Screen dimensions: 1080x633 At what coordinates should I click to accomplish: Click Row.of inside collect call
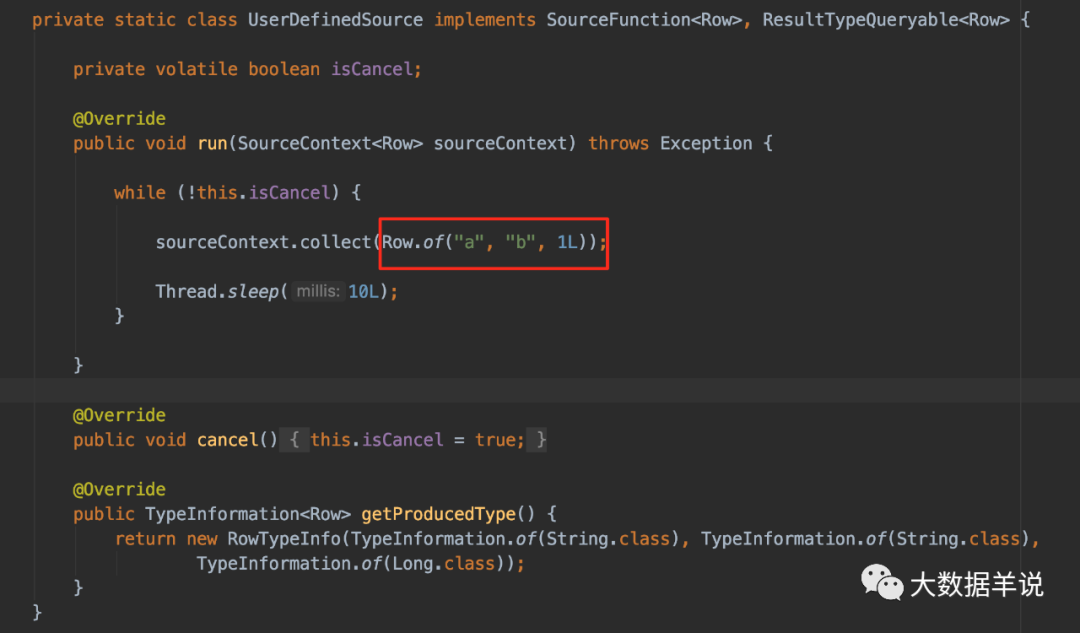(x=413, y=242)
